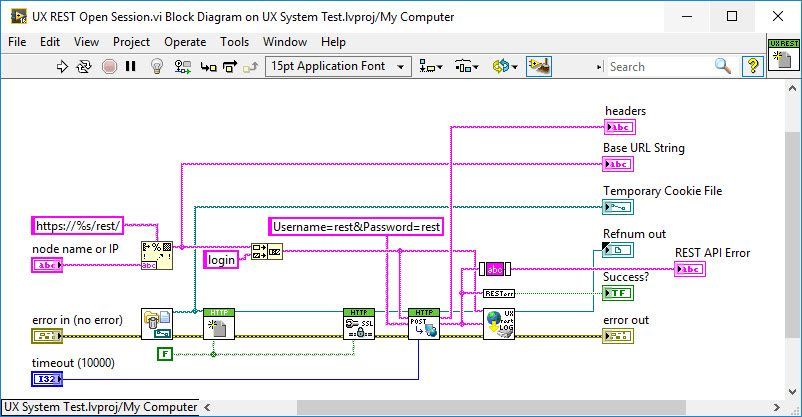802x417 pixels.
Task: Click Step Over button
Action: [230, 67]
